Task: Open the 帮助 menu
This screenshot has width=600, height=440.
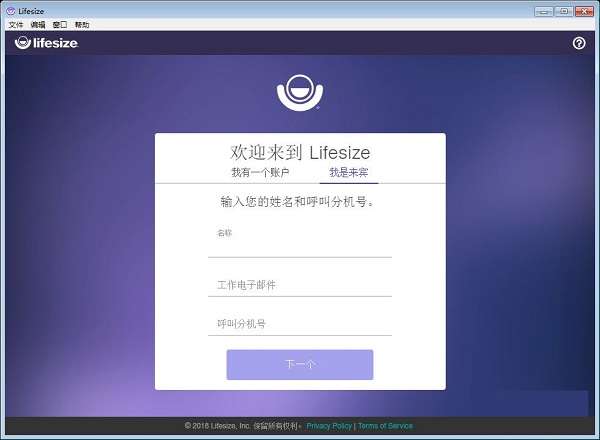Action: [x=82, y=25]
